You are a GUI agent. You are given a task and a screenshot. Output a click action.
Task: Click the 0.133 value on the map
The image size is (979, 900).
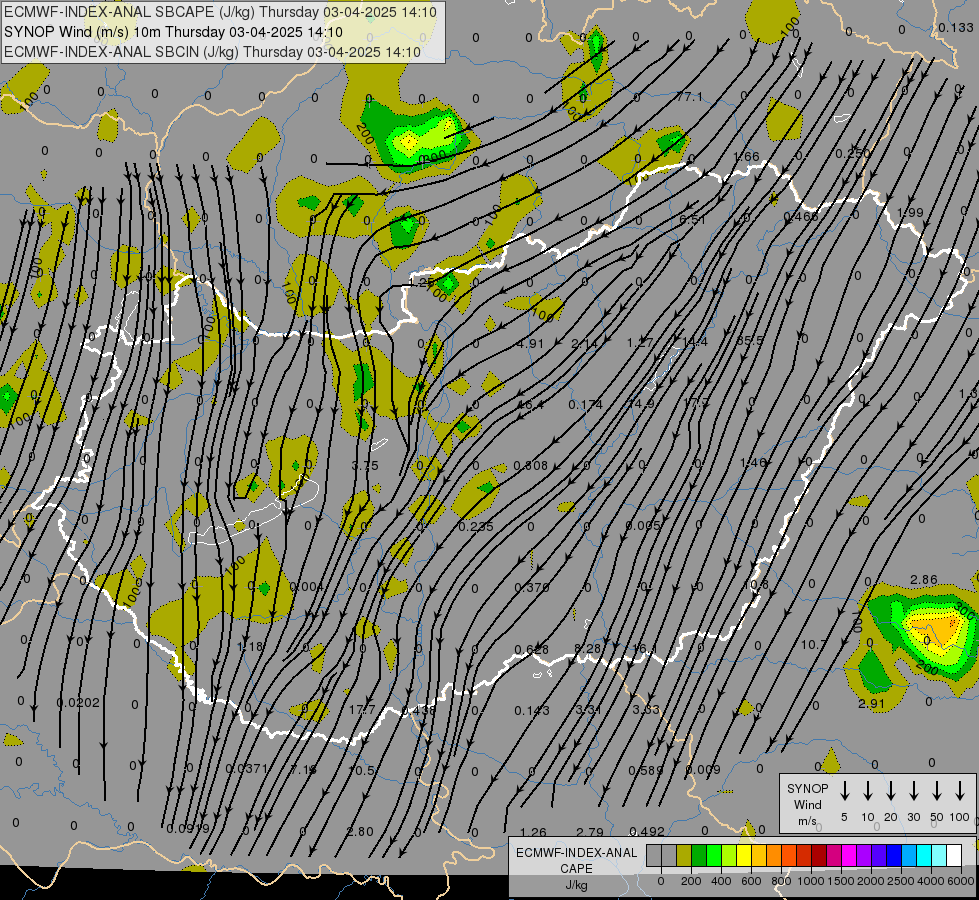[x=955, y=27]
